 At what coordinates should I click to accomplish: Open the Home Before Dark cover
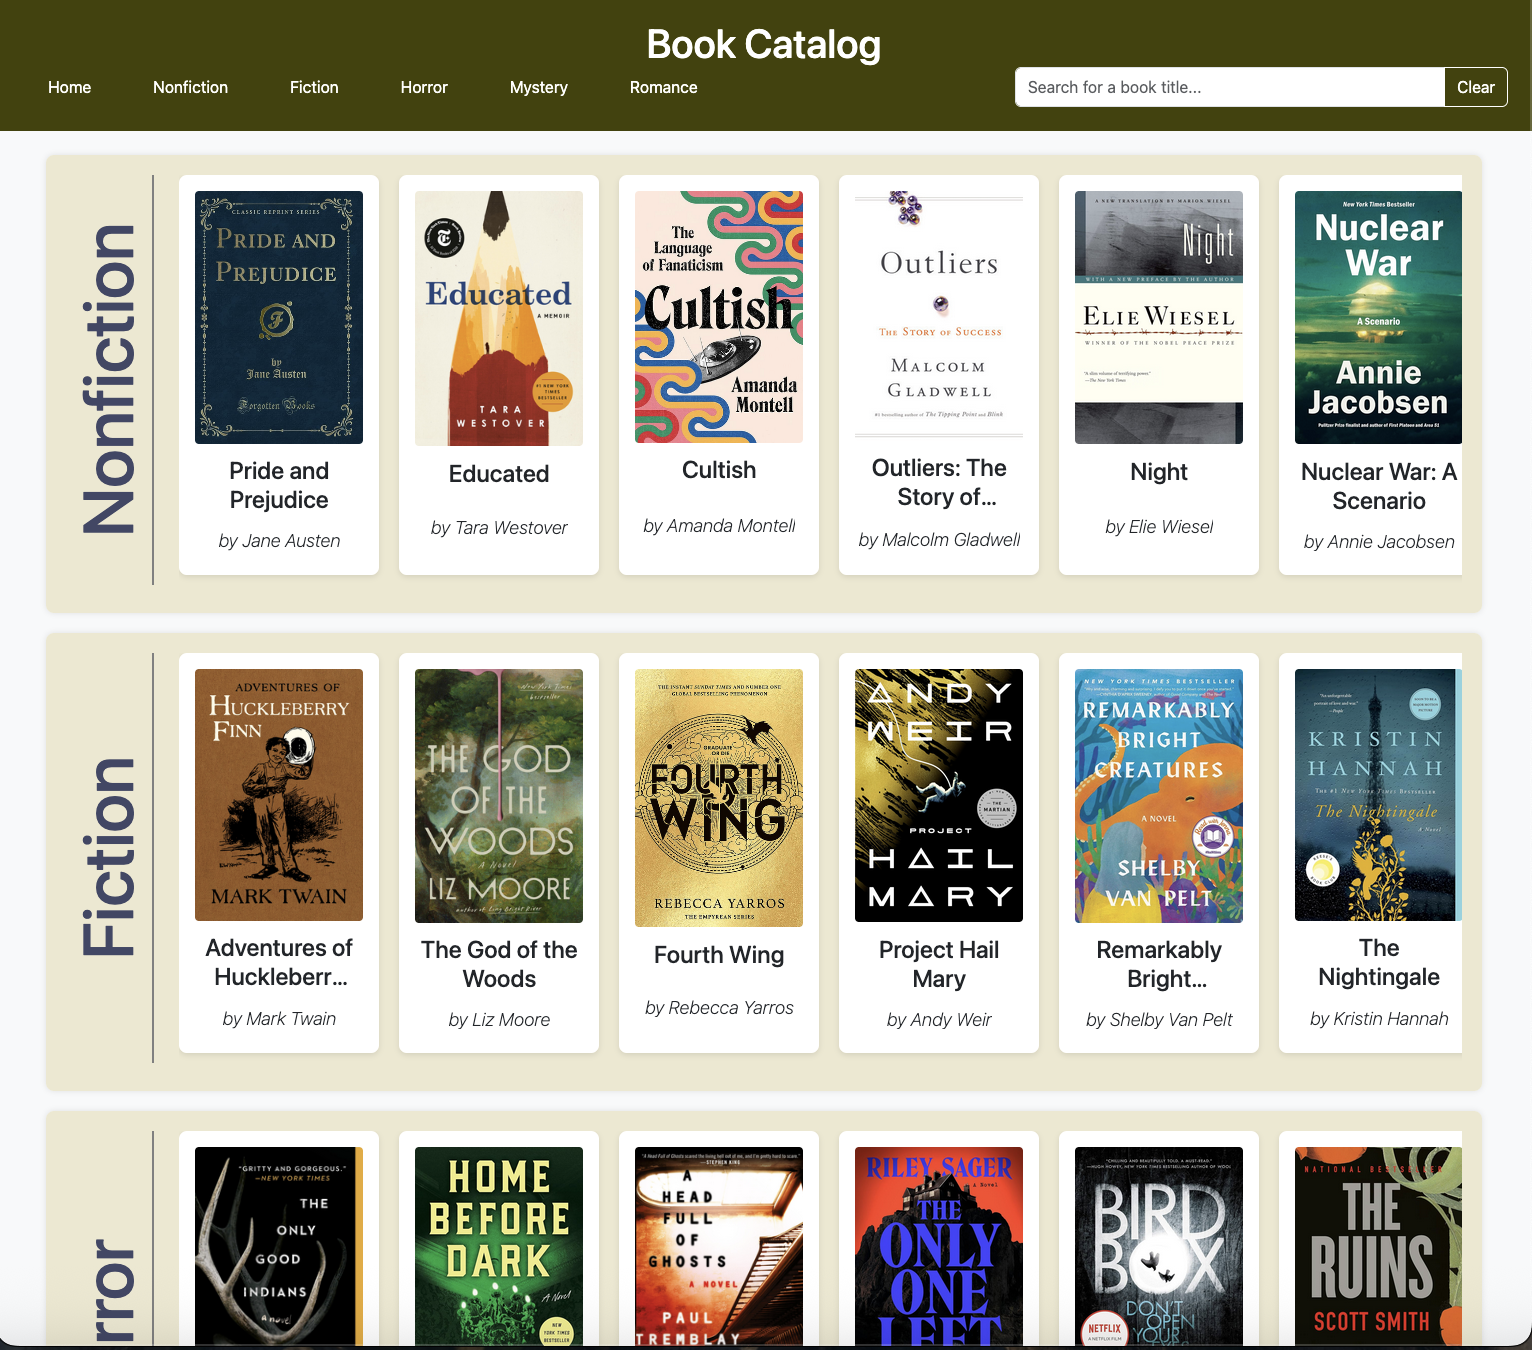[x=499, y=1245]
